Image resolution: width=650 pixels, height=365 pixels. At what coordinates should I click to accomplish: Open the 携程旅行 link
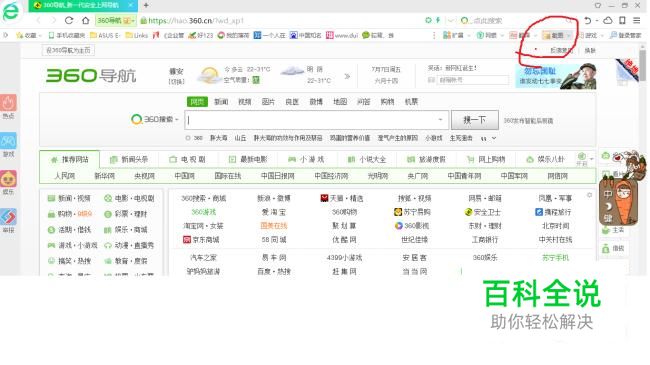(553, 212)
